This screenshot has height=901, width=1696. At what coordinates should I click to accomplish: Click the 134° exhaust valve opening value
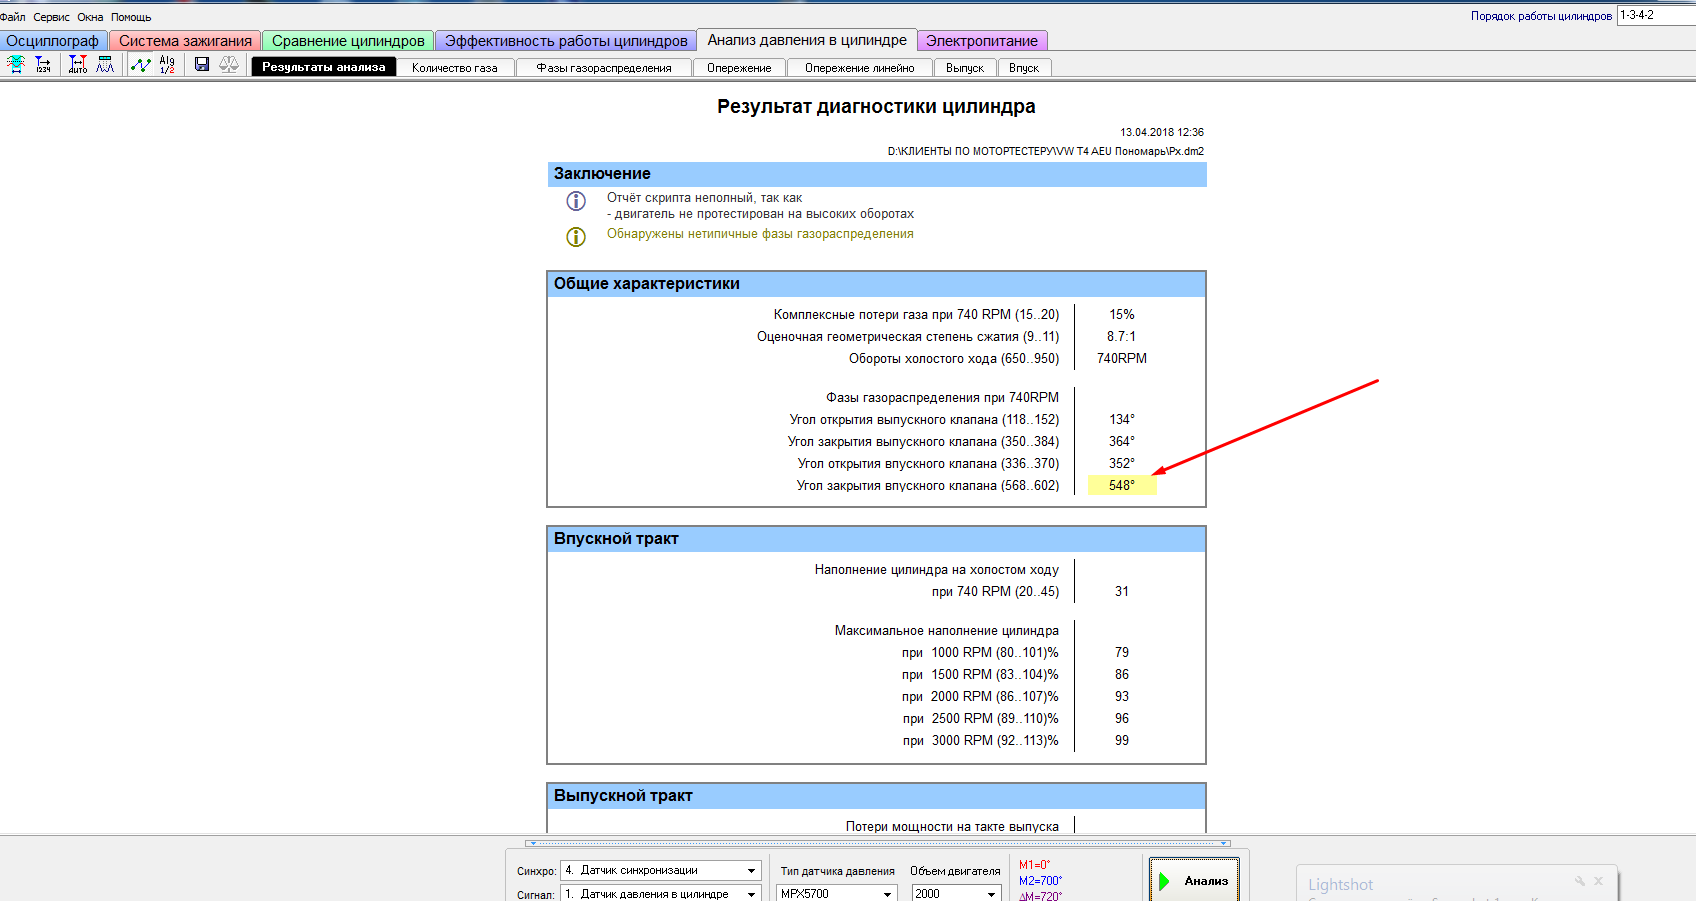pos(1122,419)
